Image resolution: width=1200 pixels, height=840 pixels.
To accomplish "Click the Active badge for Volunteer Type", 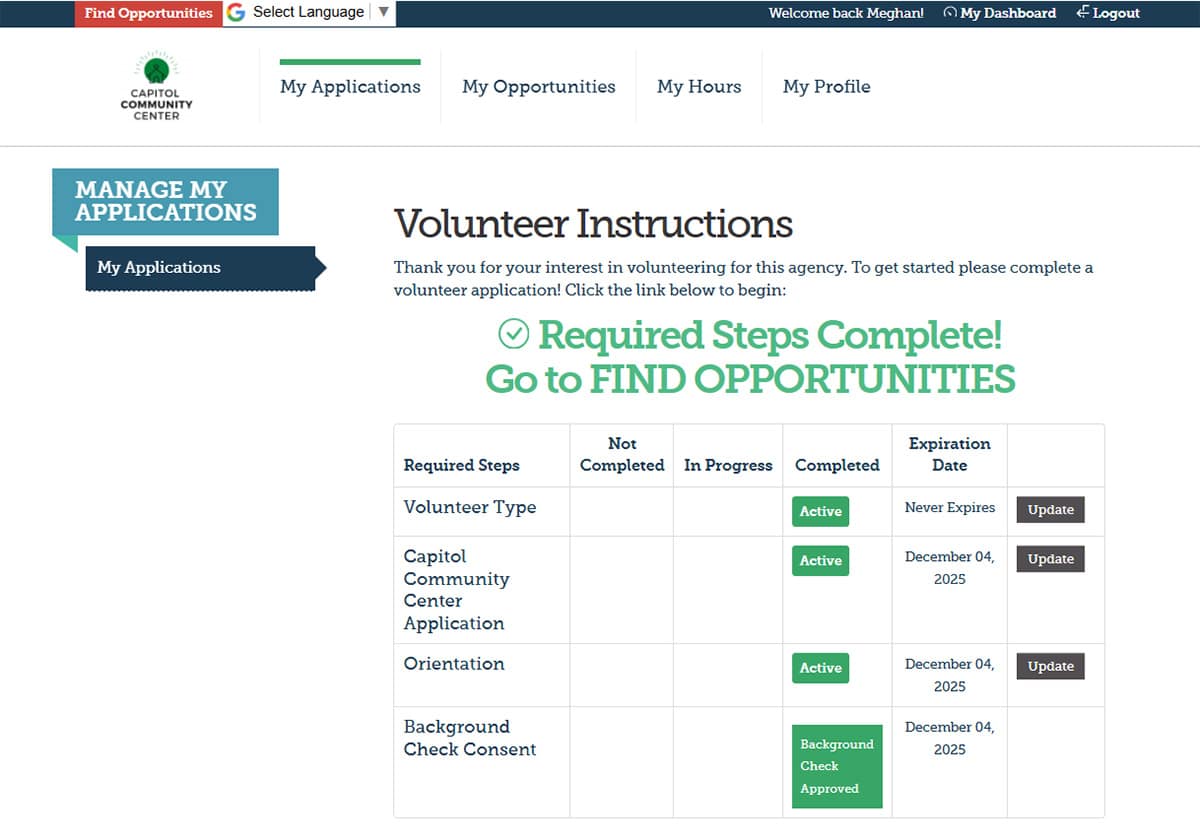I will [819, 511].
